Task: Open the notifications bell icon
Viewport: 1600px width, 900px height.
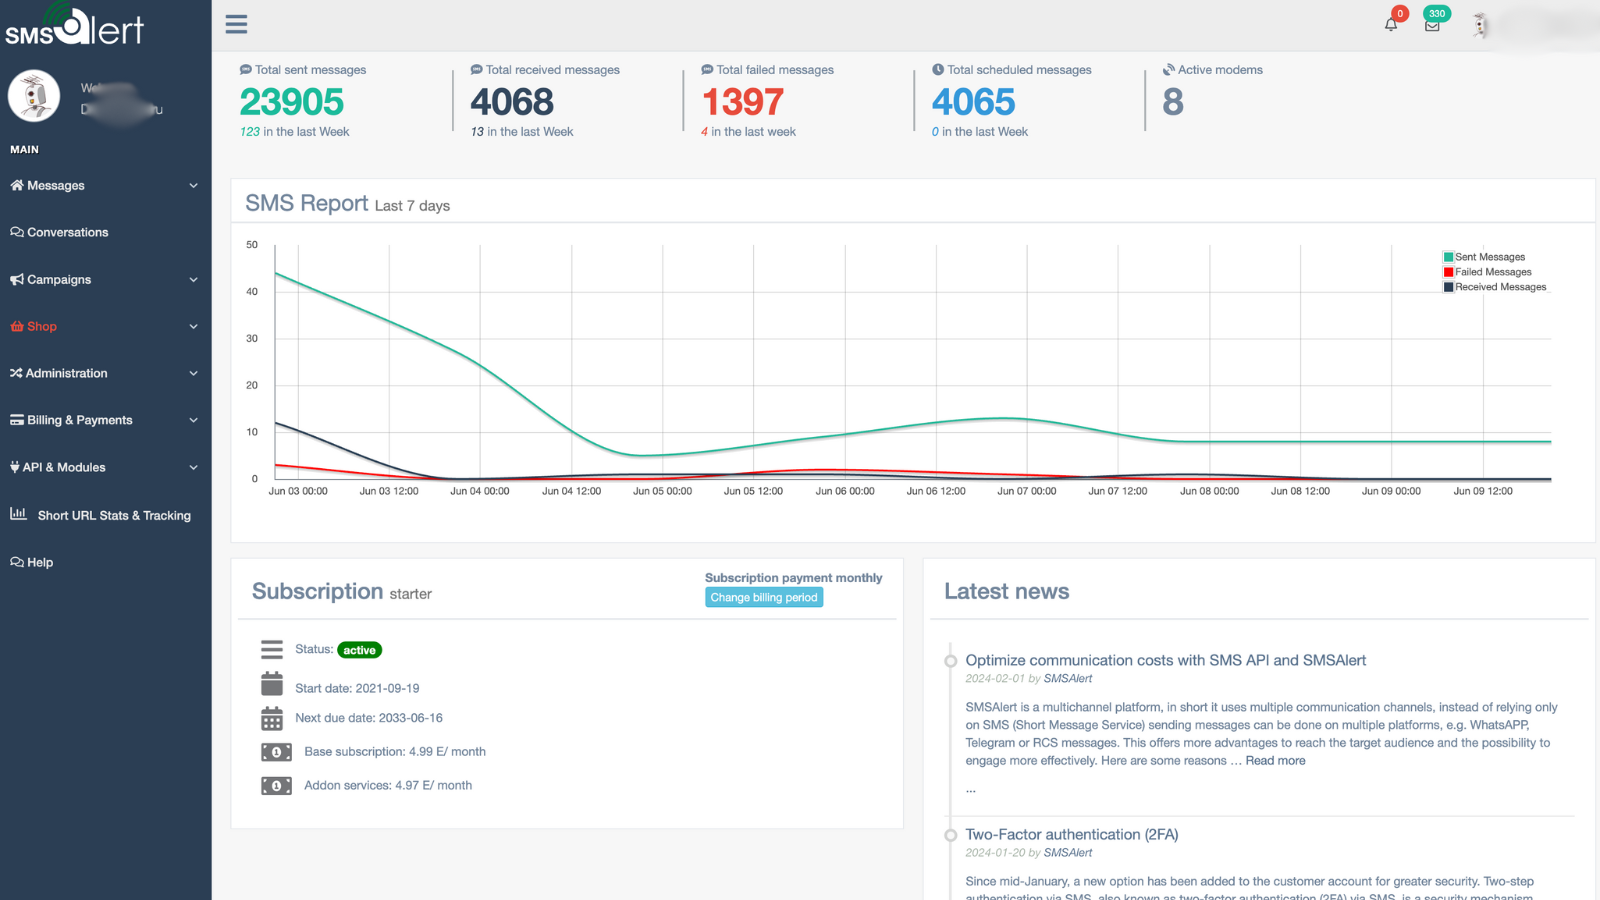Action: click(1390, 25)
